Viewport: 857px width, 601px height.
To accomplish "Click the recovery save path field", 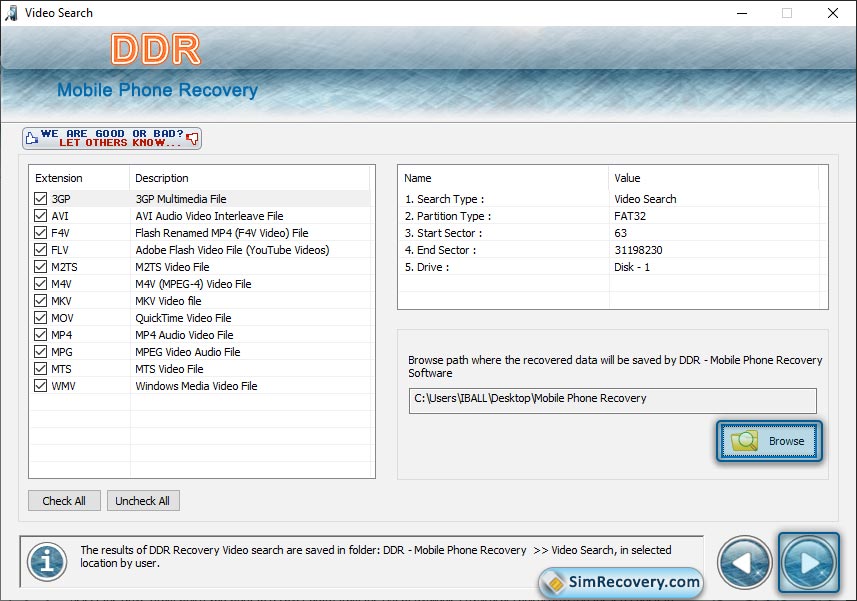I will click(x=613, y=400).
